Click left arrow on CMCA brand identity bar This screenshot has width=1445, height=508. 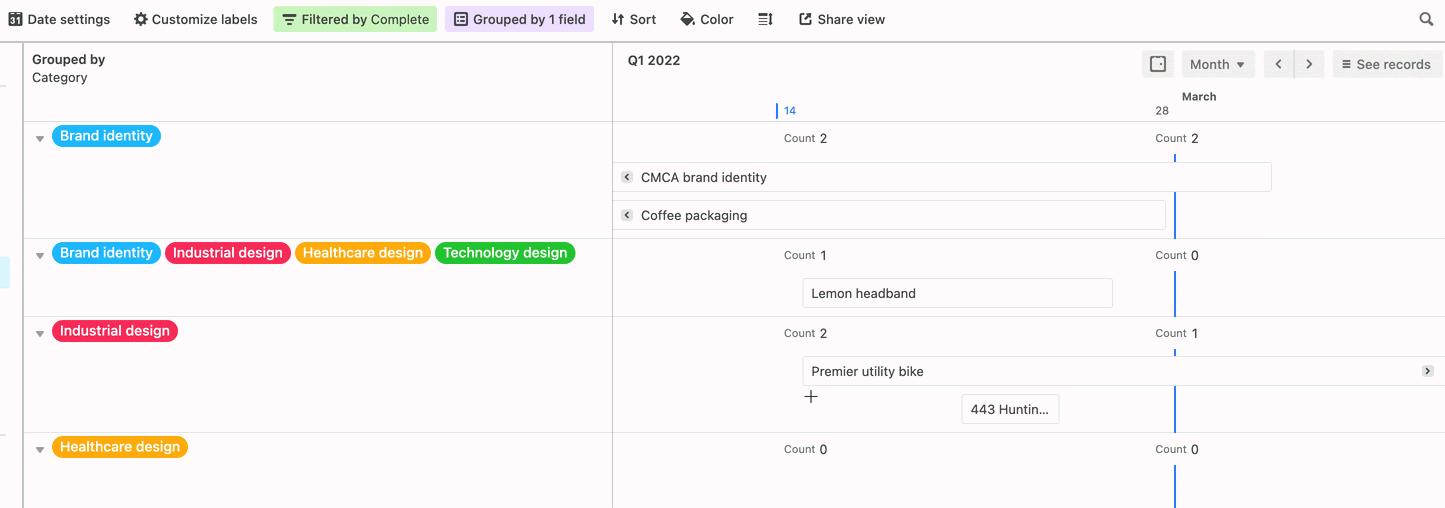point(627,177)
